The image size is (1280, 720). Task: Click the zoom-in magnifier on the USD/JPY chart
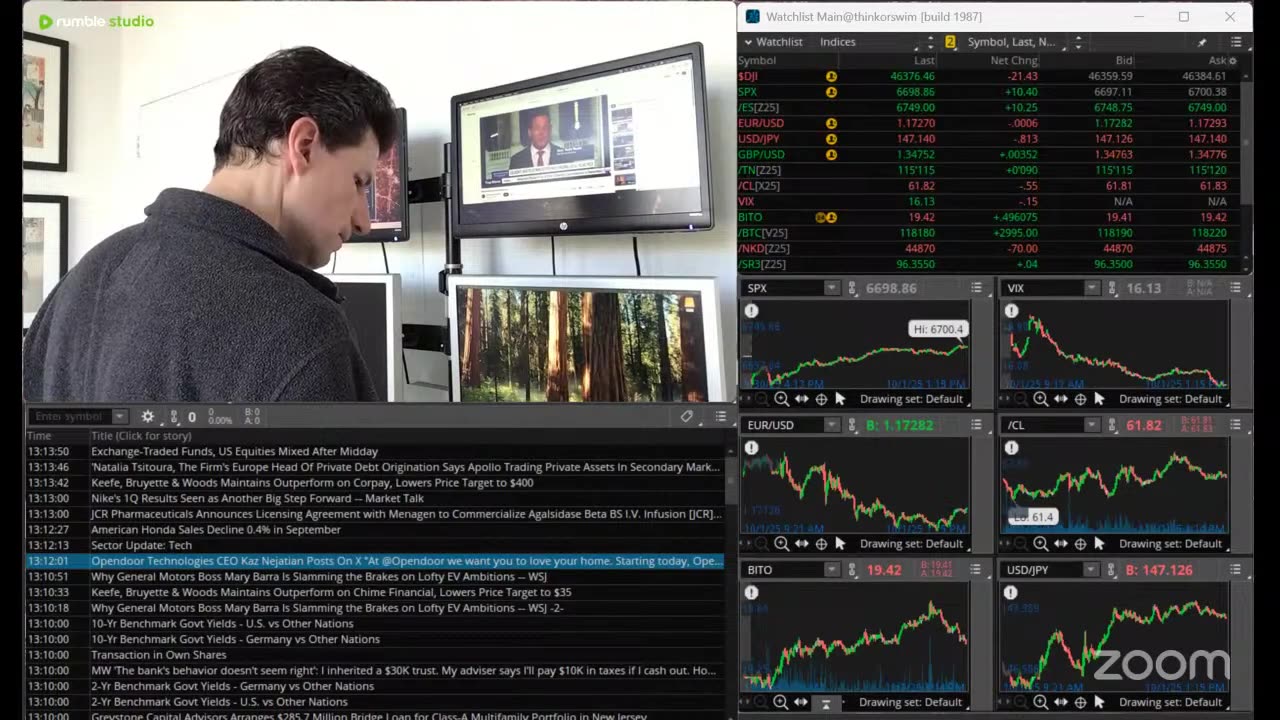click(x=1040, y=702)
